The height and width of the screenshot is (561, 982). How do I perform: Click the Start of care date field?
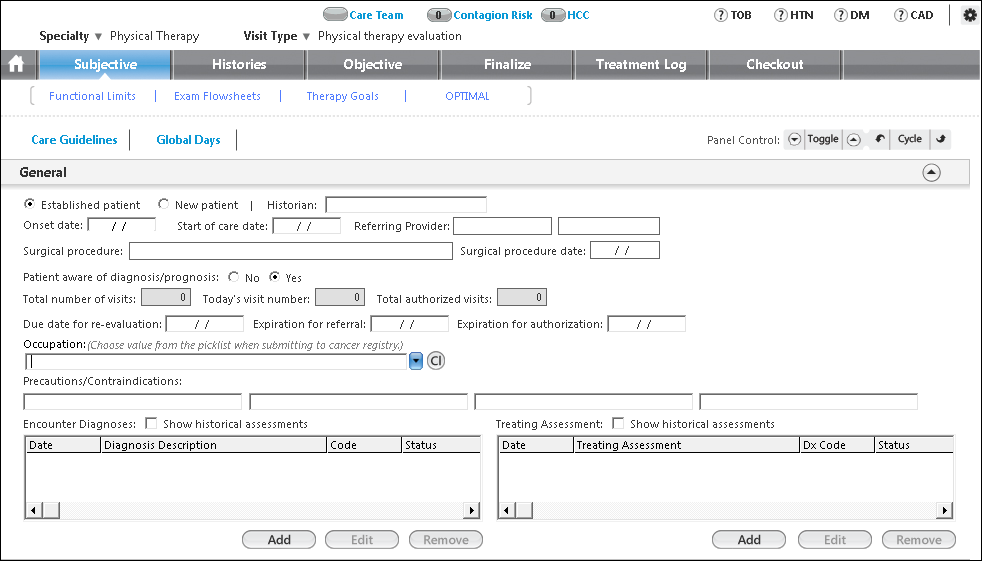307,225
